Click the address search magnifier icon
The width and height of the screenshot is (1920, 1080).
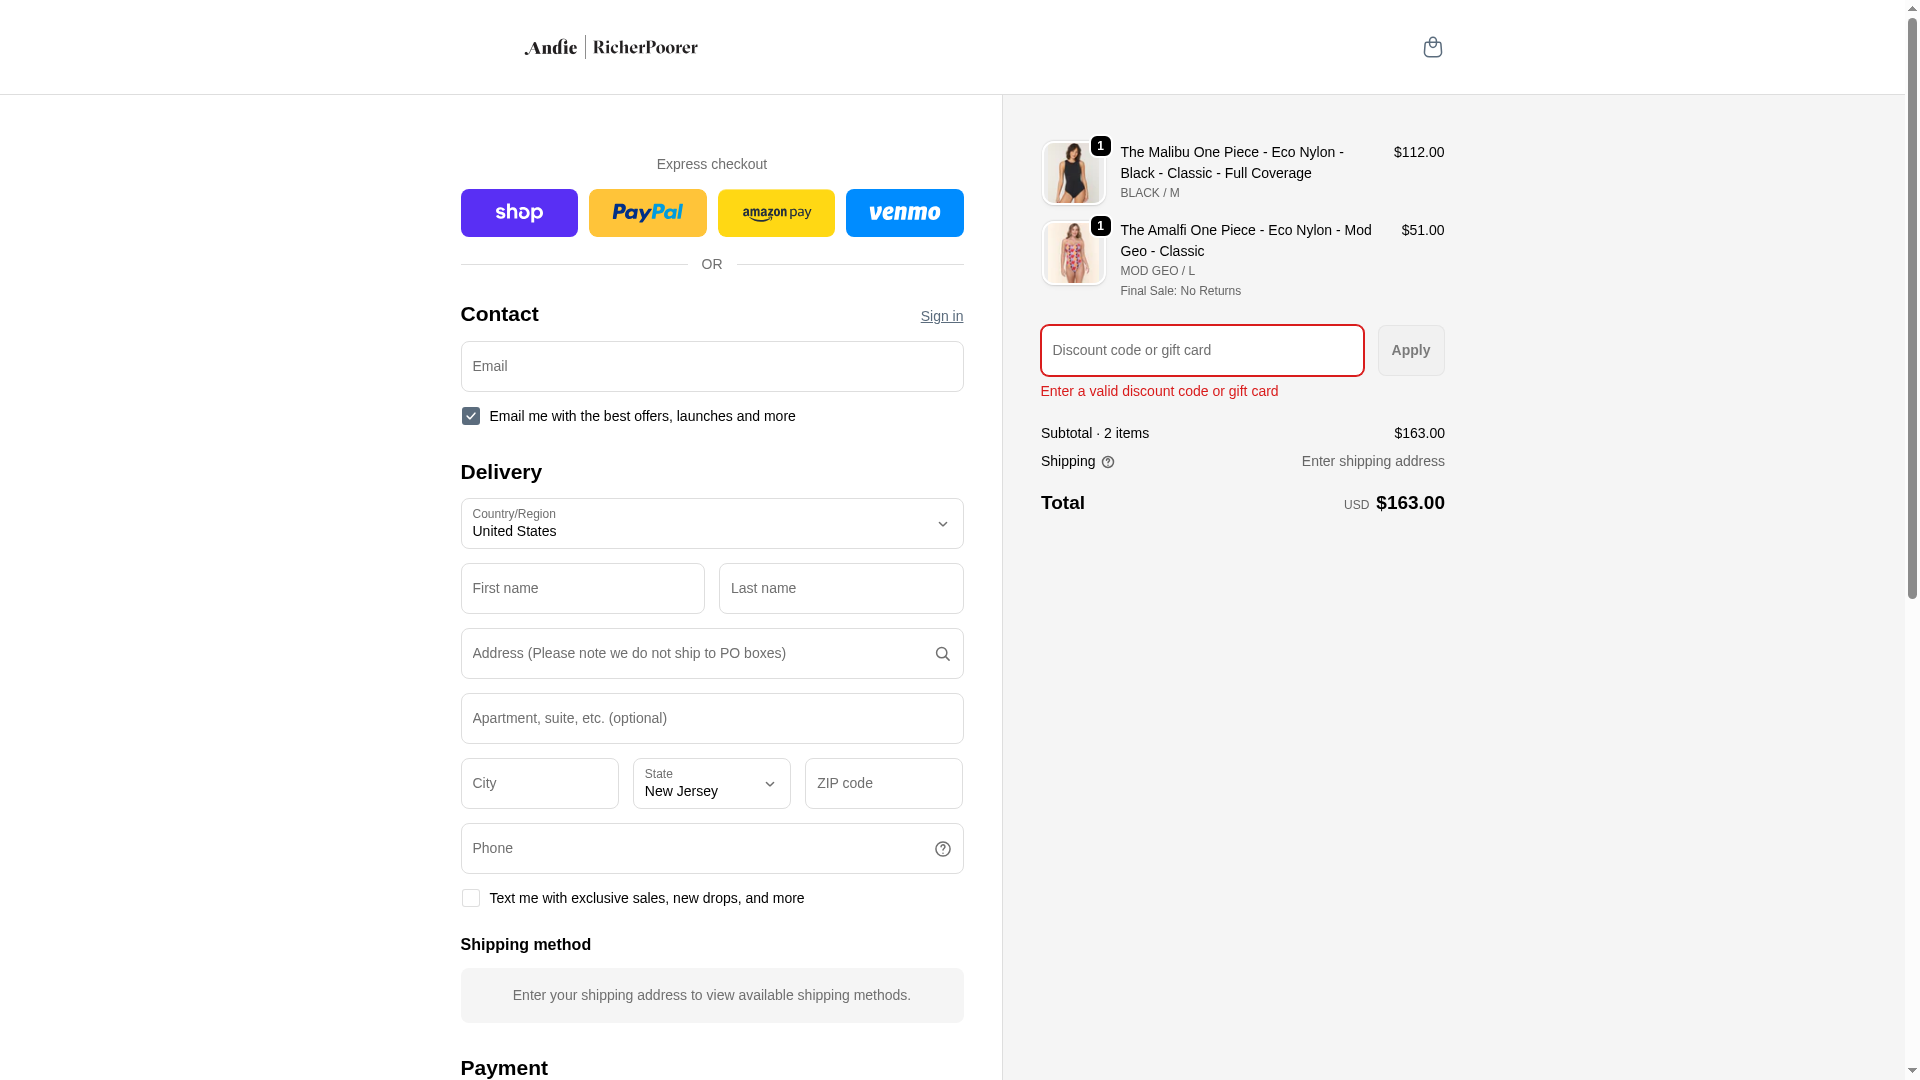(x=942, y=654)
